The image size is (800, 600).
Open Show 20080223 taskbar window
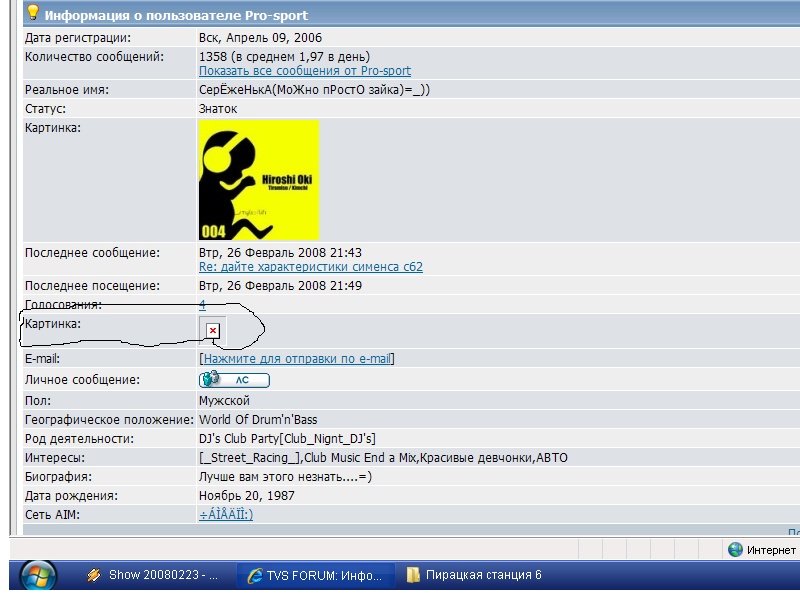click(x=153, y=575)
